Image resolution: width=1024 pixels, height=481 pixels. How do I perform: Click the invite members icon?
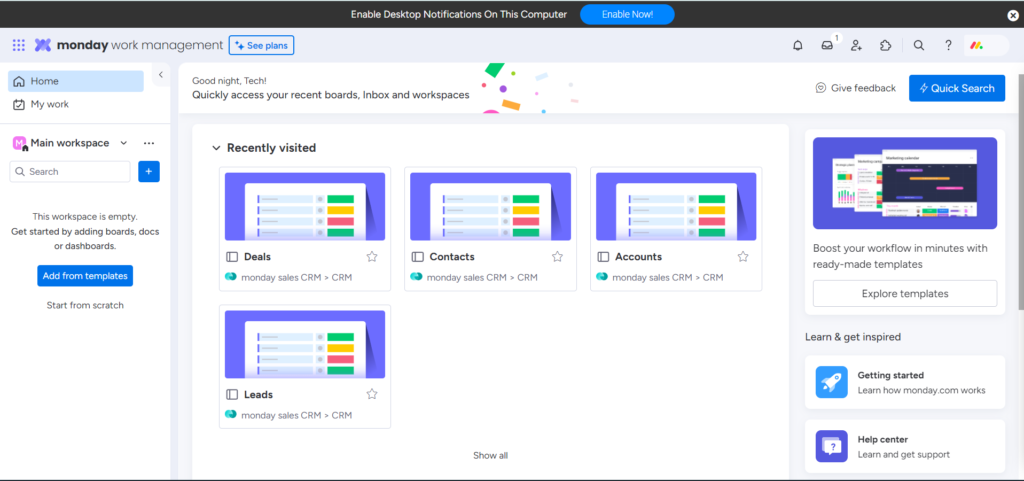tap(856, 45)
